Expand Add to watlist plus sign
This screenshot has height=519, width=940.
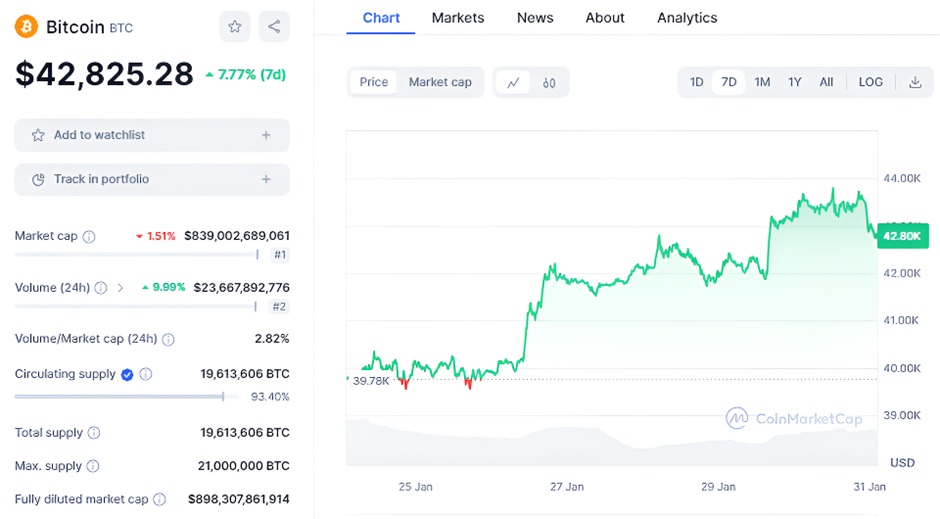click(266, 135)
